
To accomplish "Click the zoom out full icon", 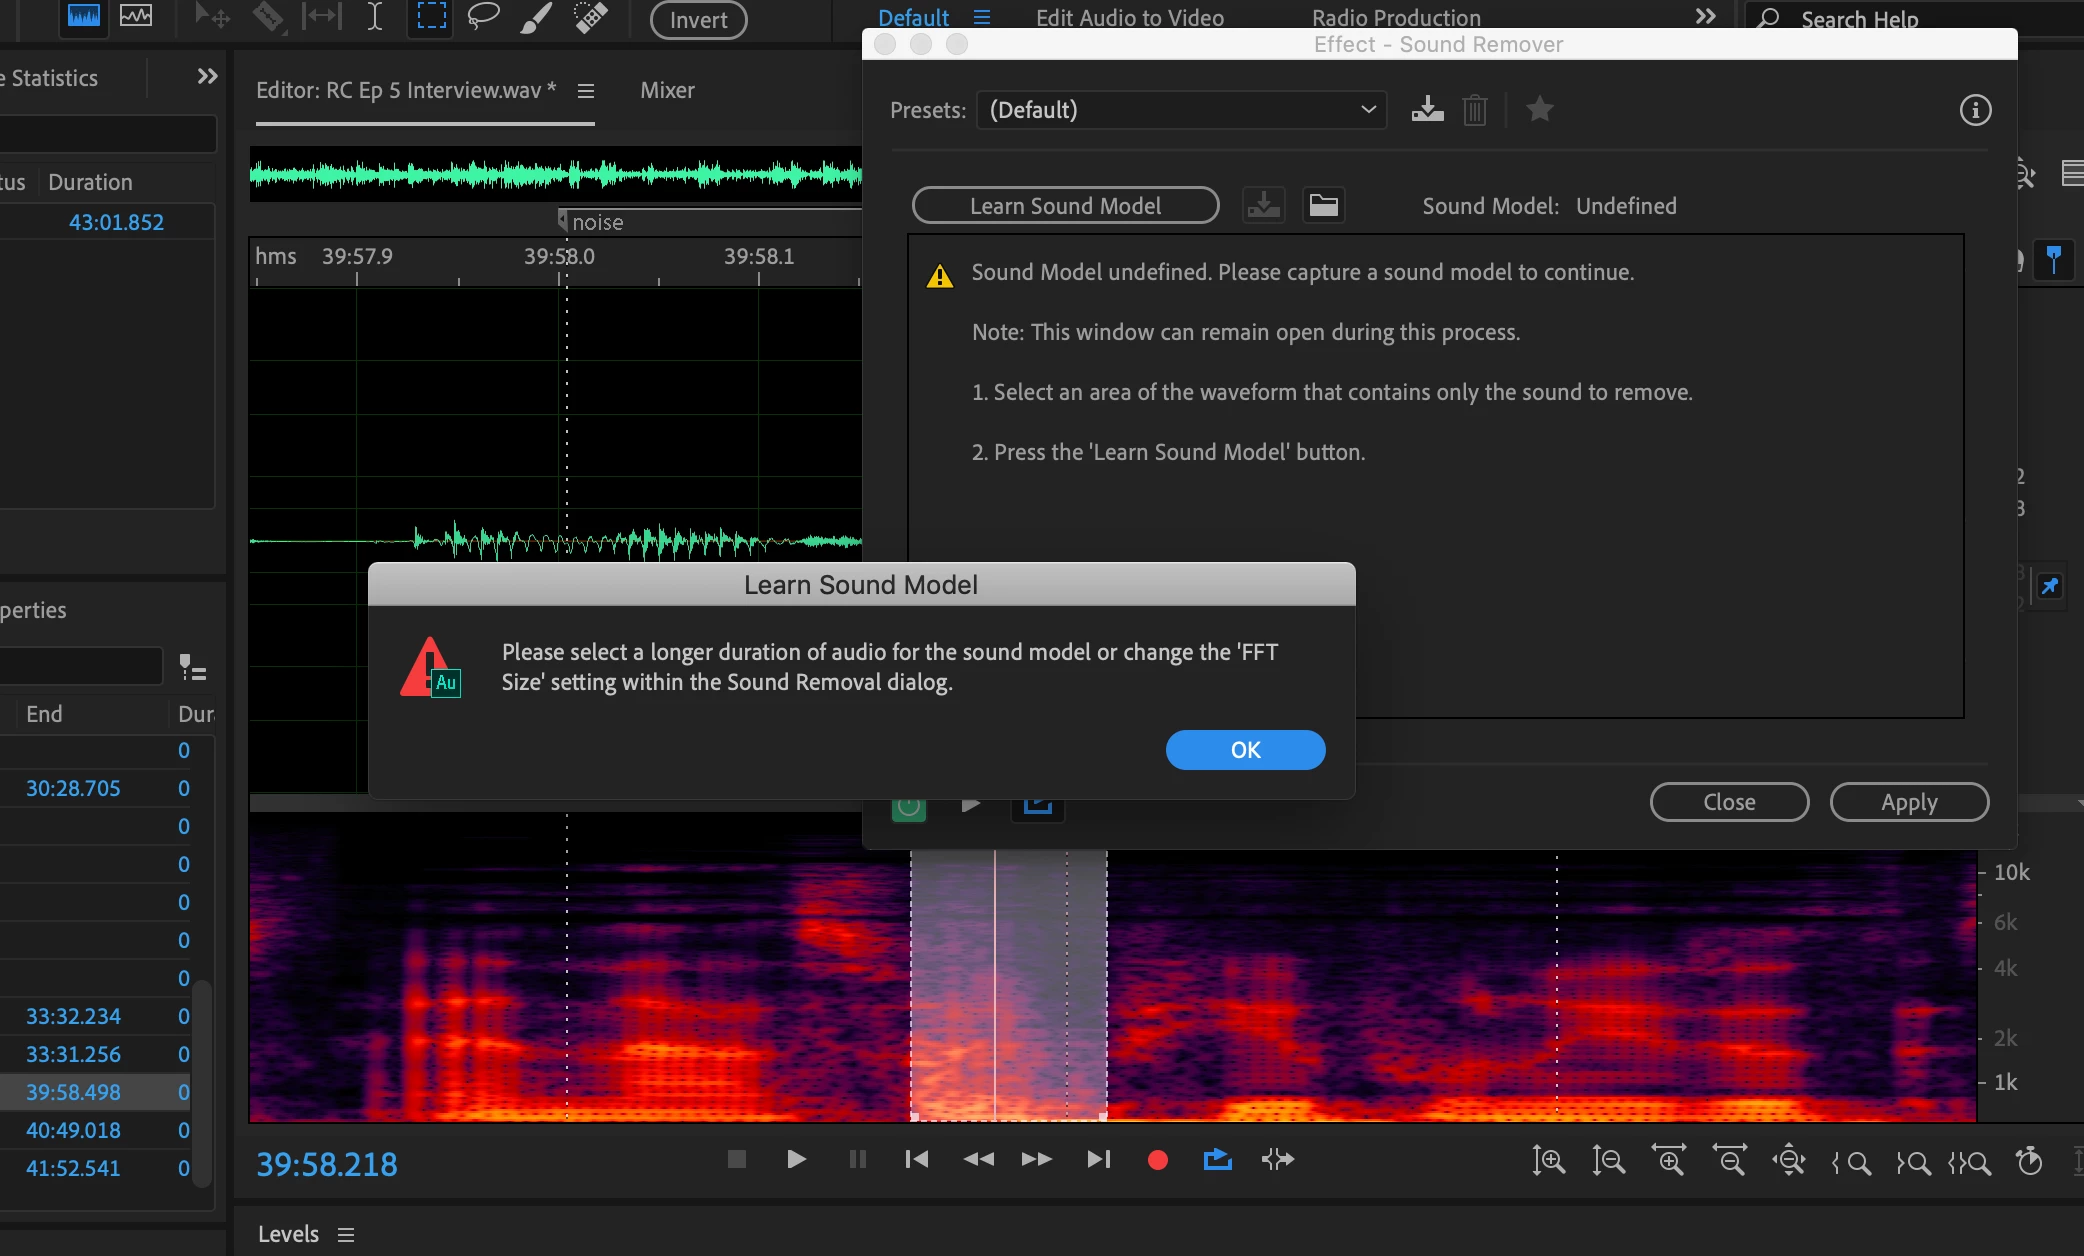I will pos(1788,1161).
